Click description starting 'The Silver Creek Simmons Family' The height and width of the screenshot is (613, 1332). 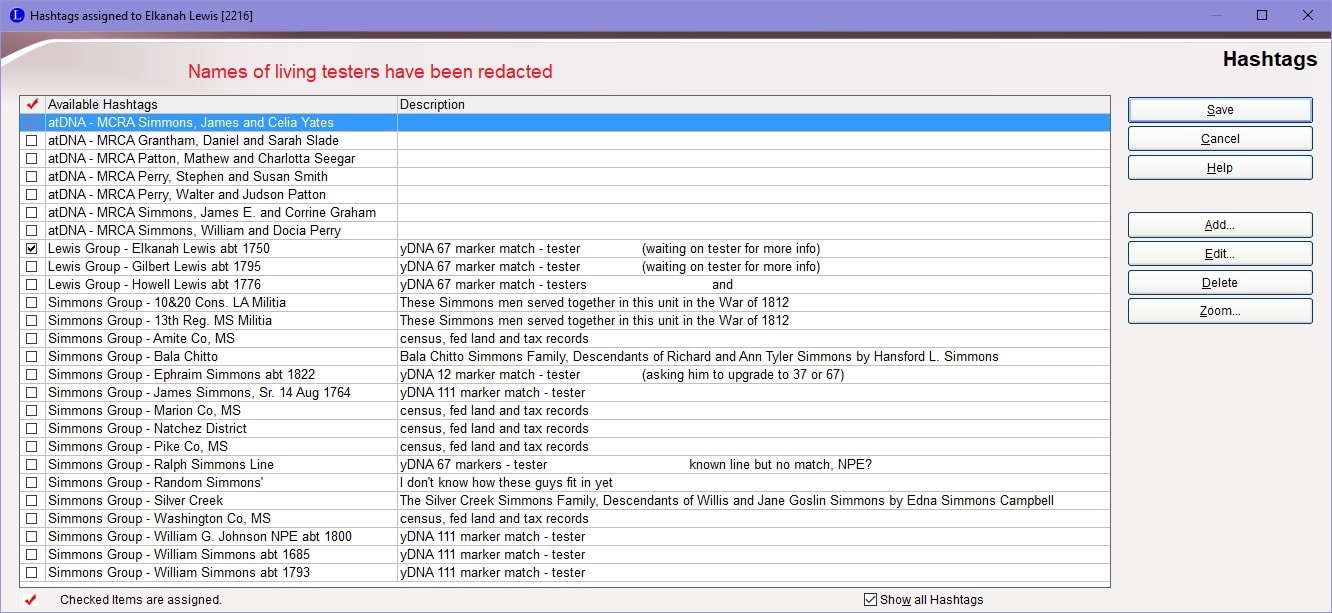(x=727, y=501)
